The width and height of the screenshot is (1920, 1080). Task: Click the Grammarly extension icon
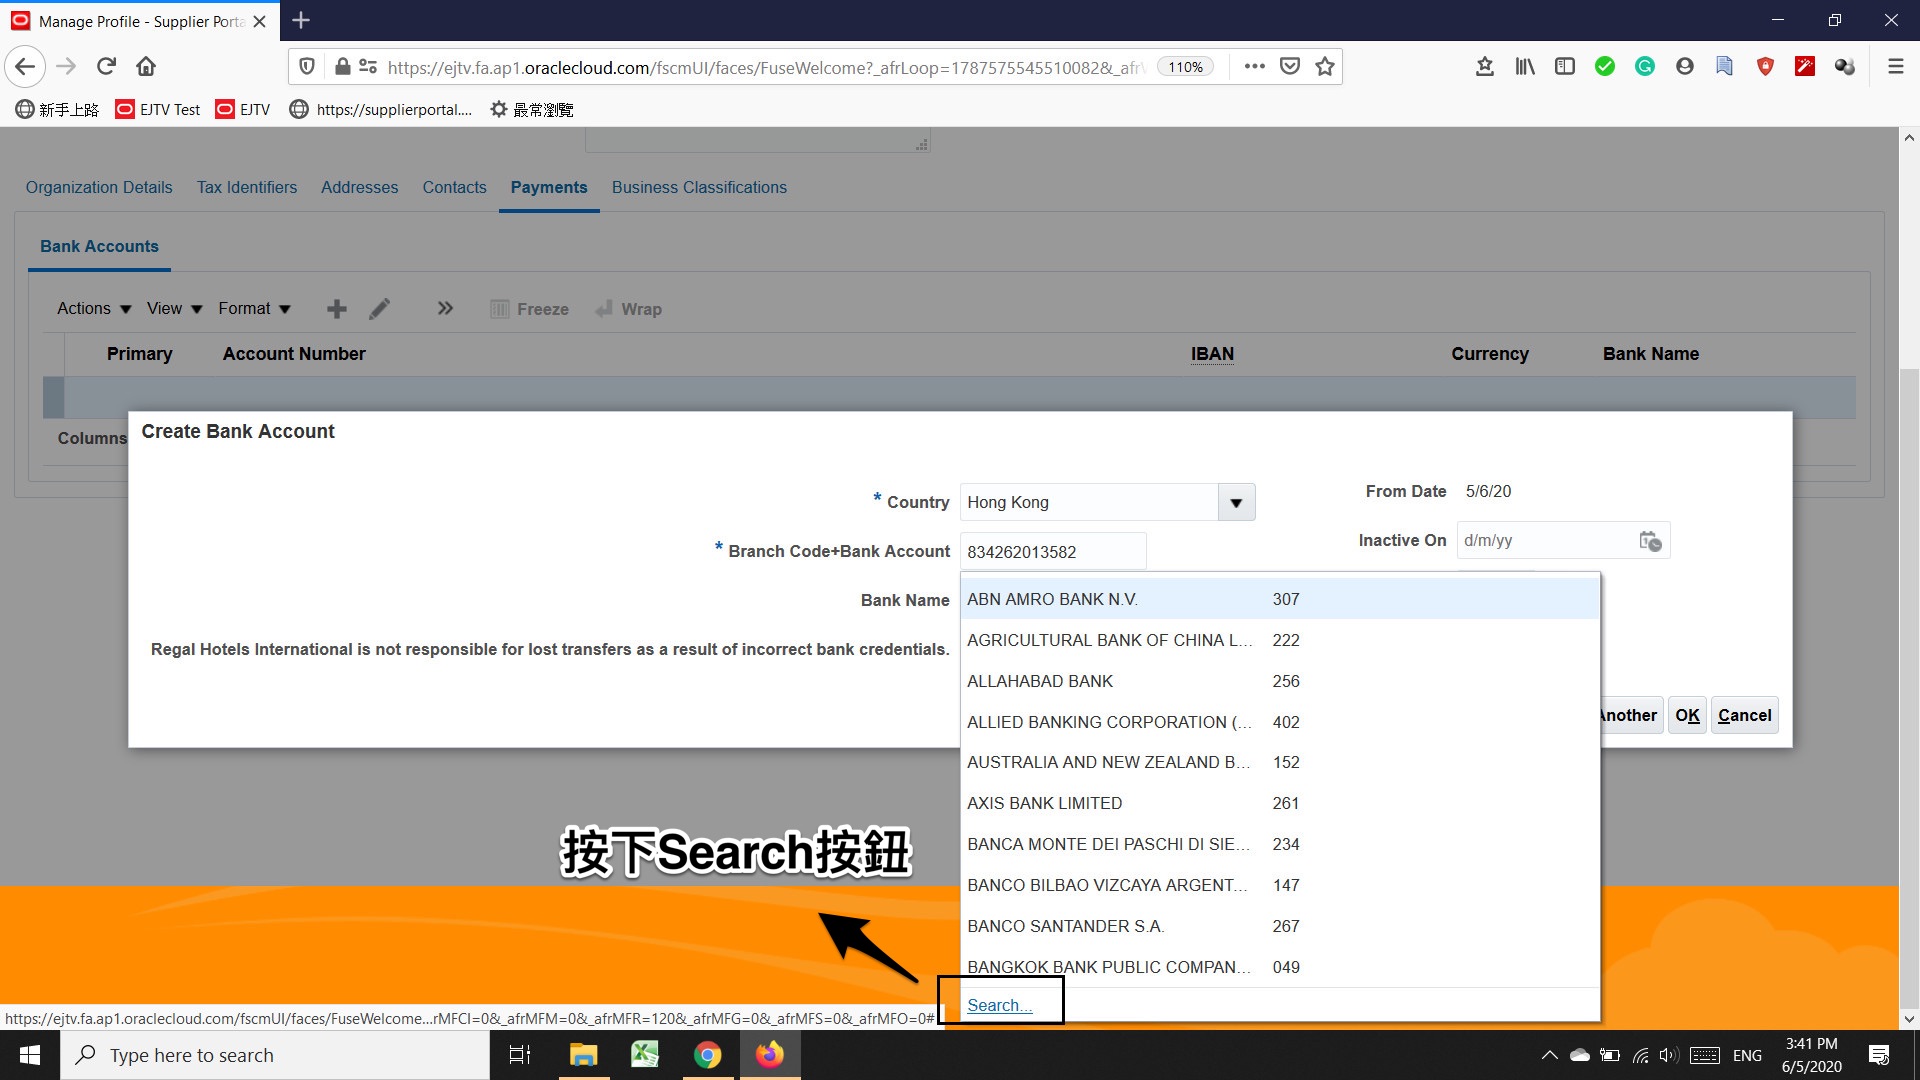point(1645,67)
